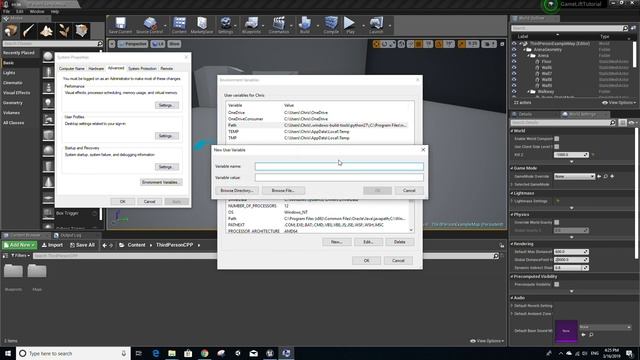Click the Build toolbar icon

[x=305, y=25]
